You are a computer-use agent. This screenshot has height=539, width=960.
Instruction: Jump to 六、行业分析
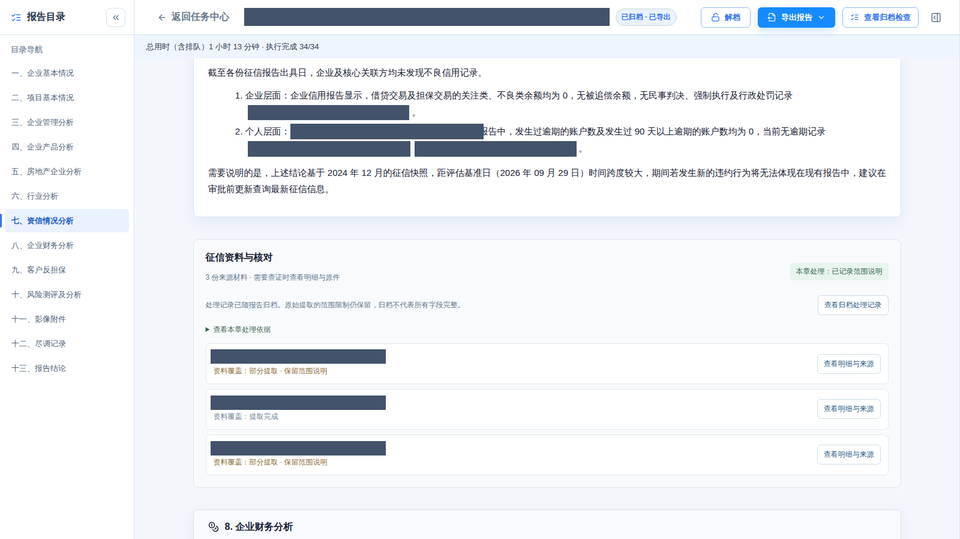[x=67, y=196]
